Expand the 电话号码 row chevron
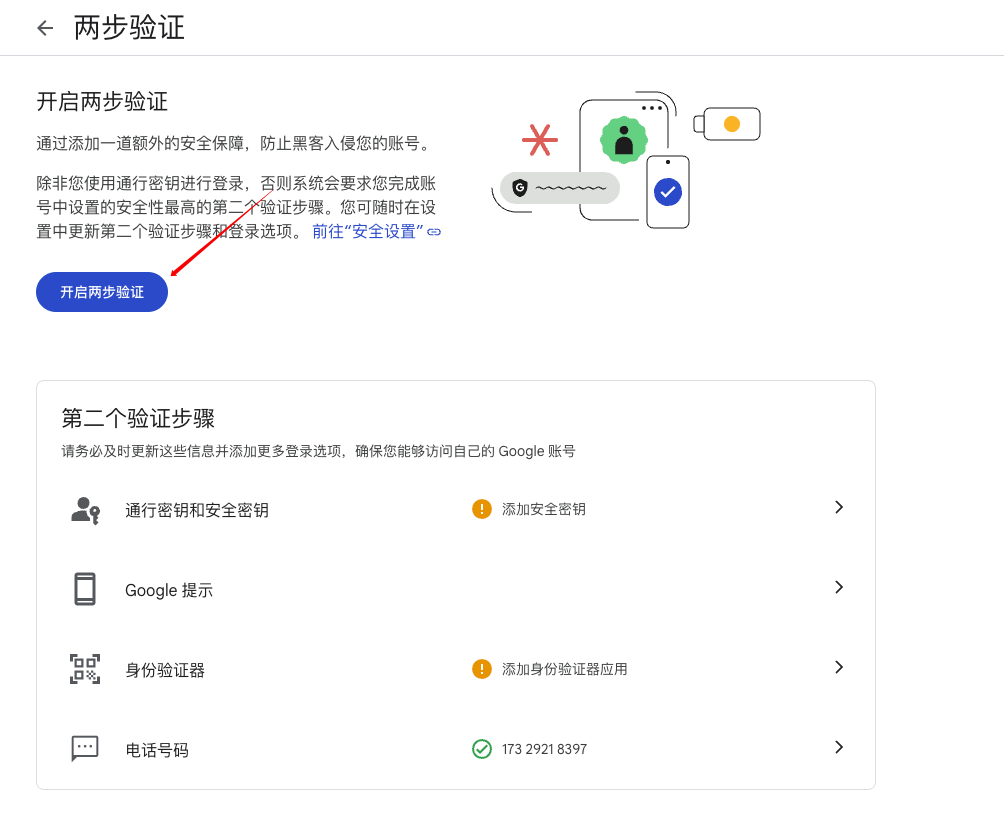The width and height of the screenshot is (1004, 819). pyautogui.click(x=839, y=747)
